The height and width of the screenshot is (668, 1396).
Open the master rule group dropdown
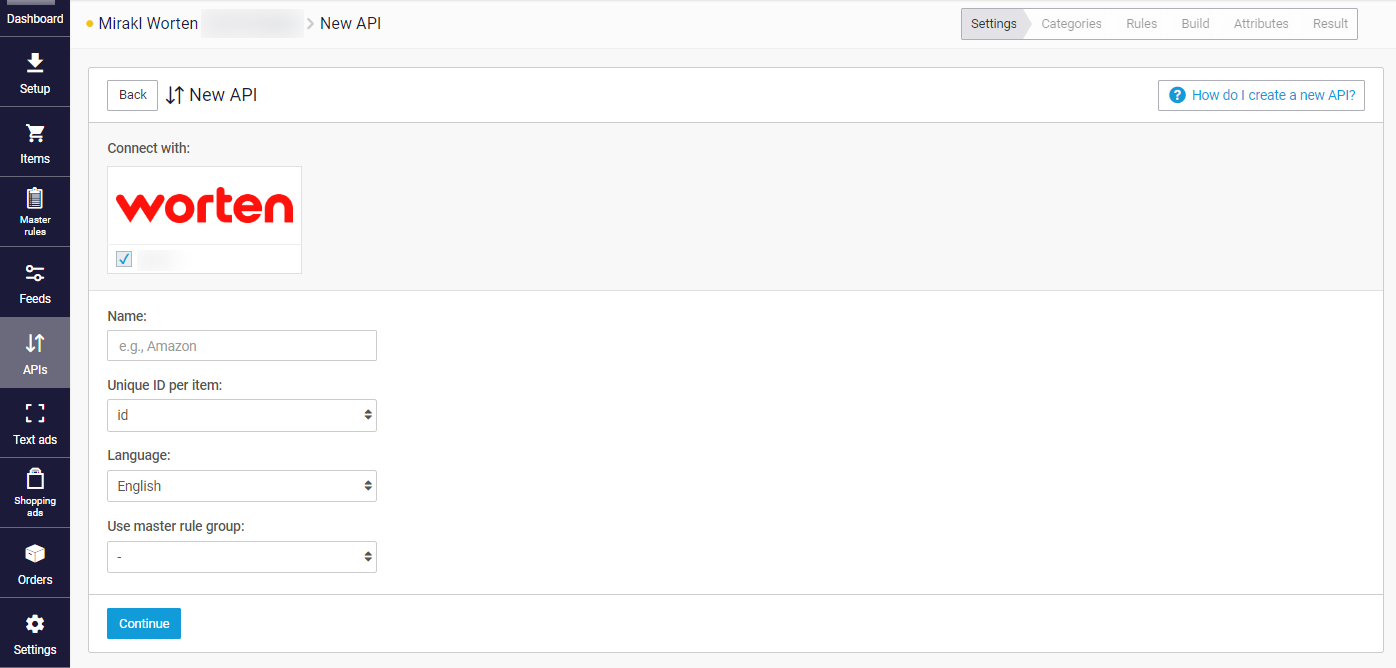click(x=241, y=557)
